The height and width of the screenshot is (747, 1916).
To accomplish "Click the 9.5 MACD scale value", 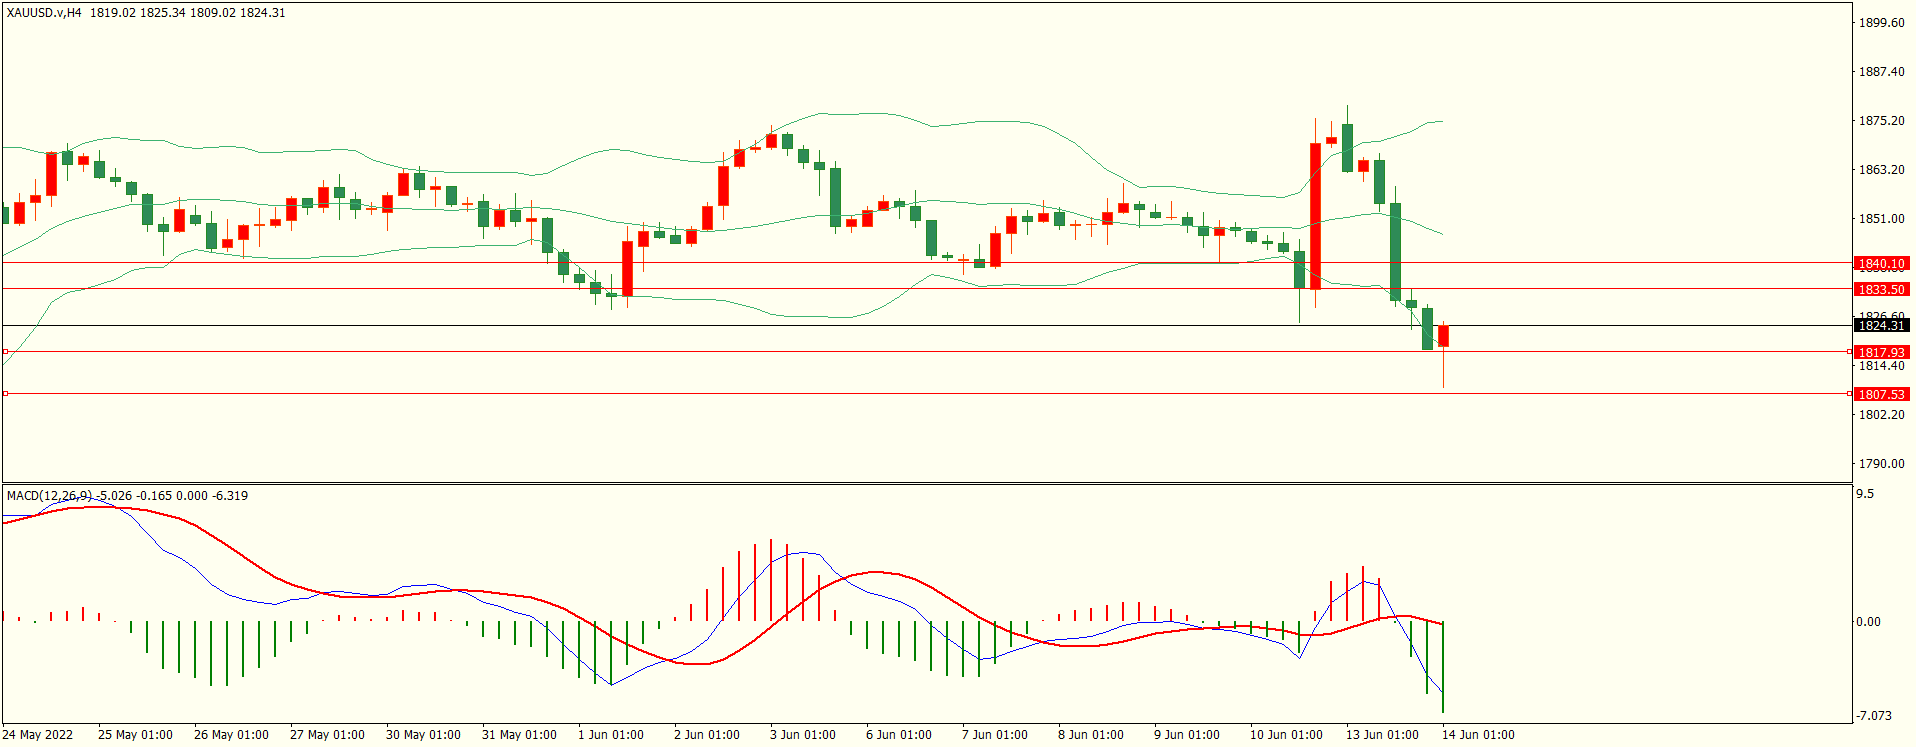I will [1865, 494].
